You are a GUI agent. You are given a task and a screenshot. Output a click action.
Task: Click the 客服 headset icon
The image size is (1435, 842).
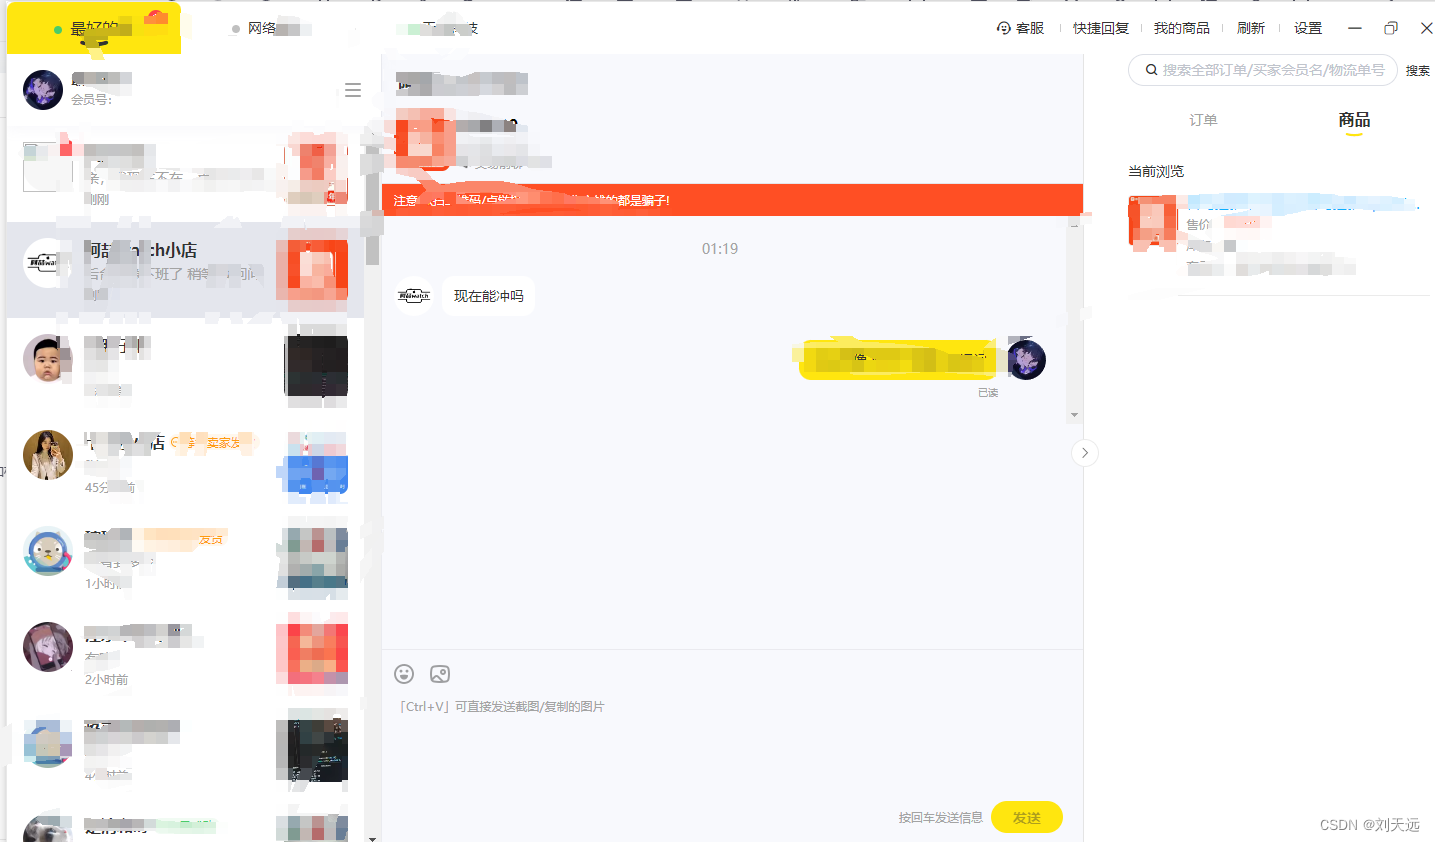[1004, 28]
